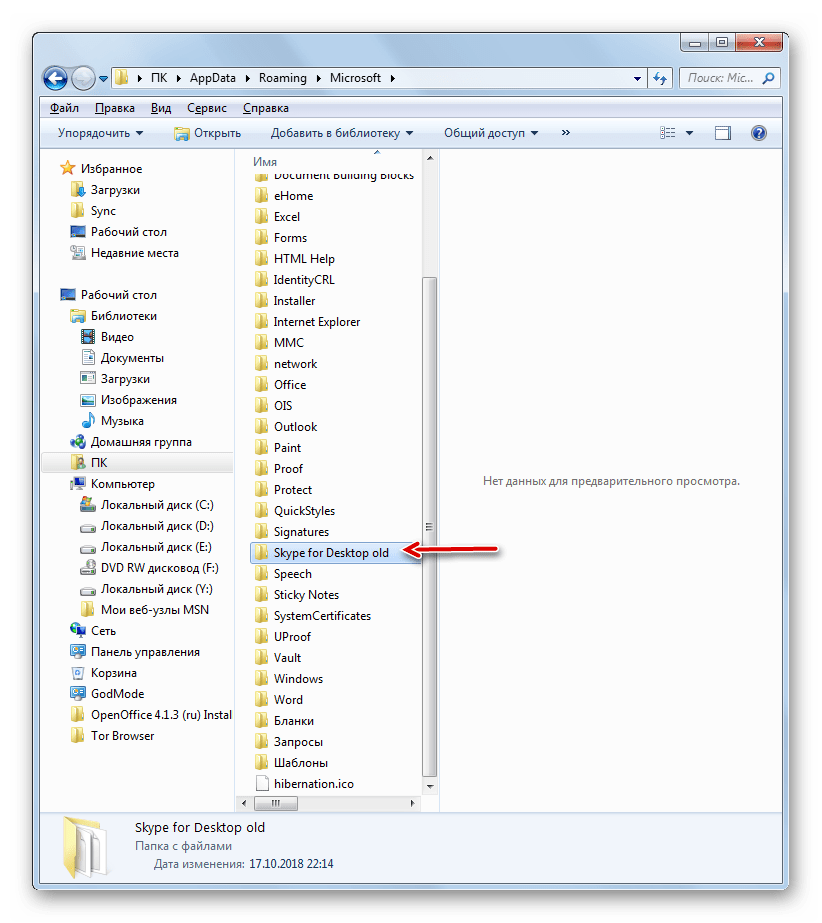This screenshot has height=923, width=822.
Task: Open Локальный диск (D:)
Action: click(x=147, y=526)
